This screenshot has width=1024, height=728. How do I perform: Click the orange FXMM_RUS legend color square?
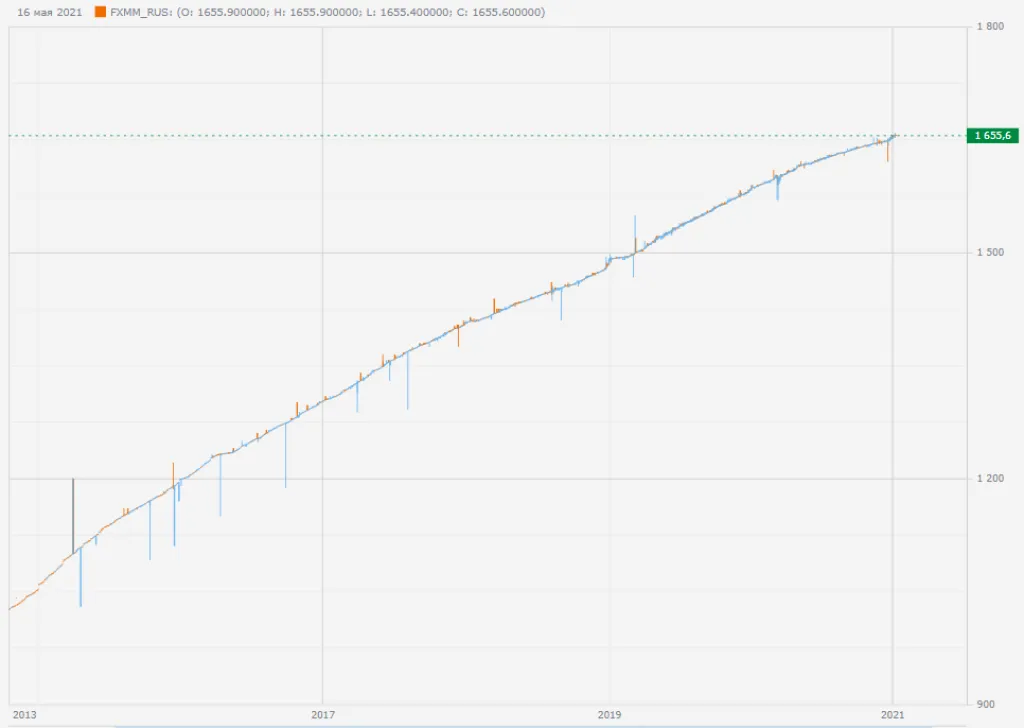(100, 12)
